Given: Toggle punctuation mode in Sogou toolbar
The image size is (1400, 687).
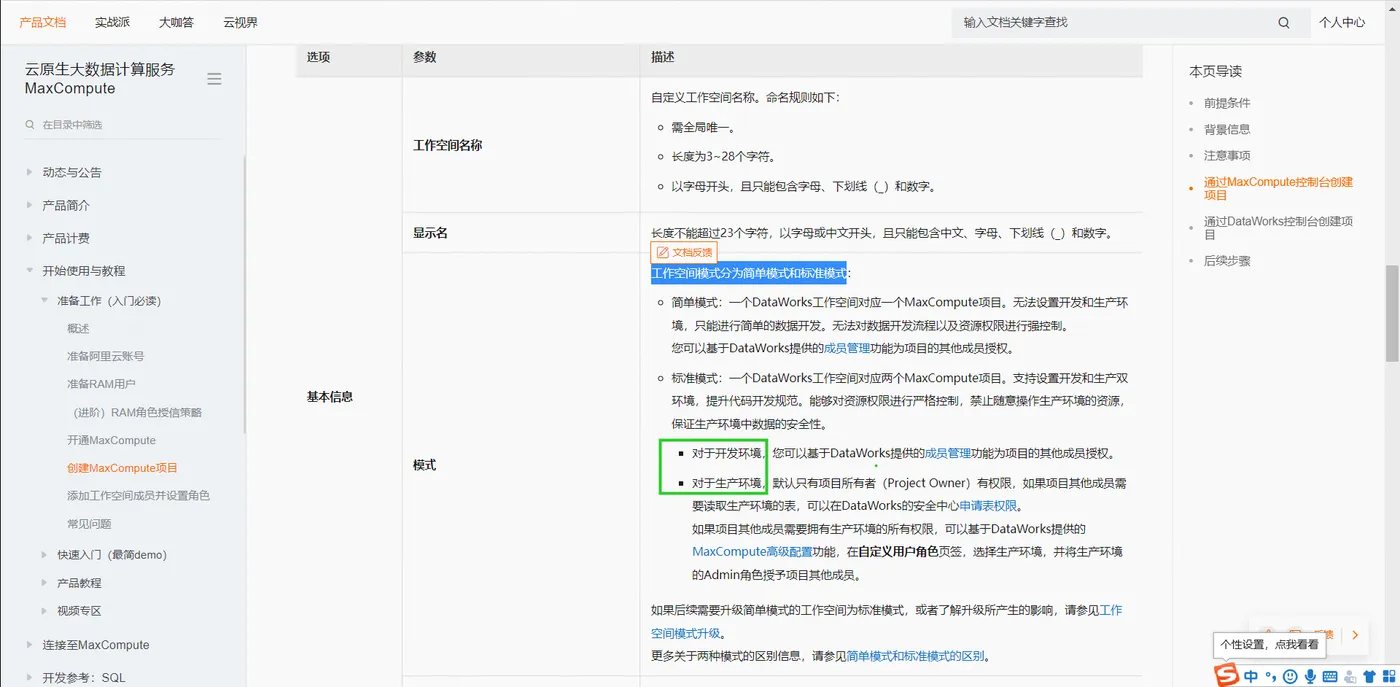Looking at the screenshot, I should (1271, 676).
